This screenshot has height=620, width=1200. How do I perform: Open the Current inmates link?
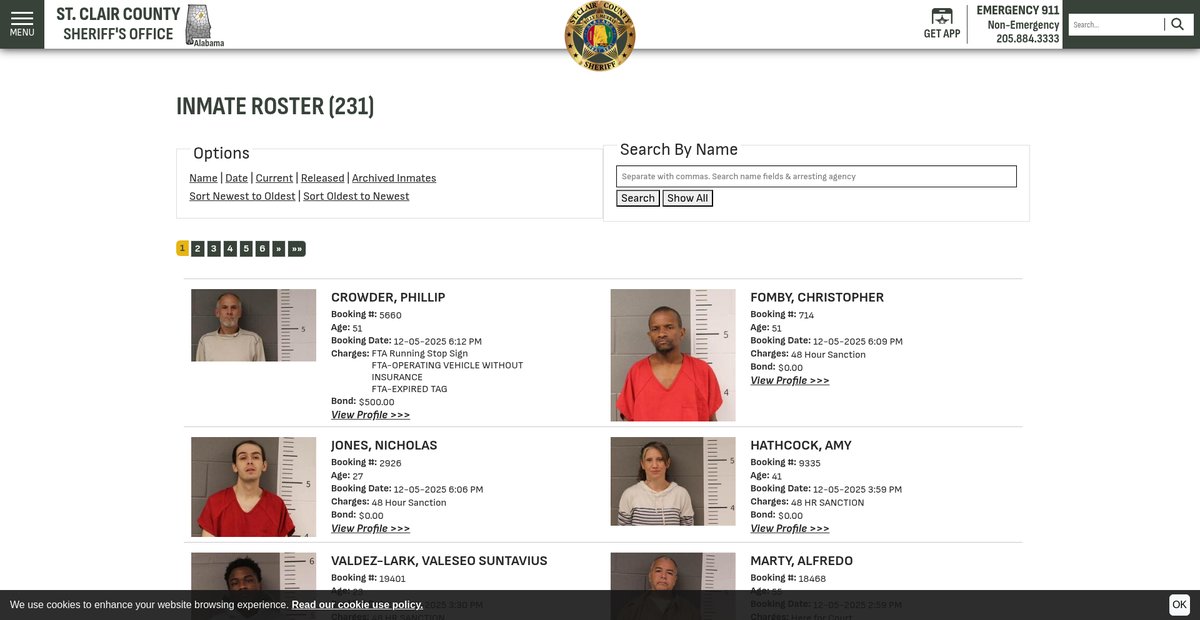pyautogui.click(x=274, y=178)
